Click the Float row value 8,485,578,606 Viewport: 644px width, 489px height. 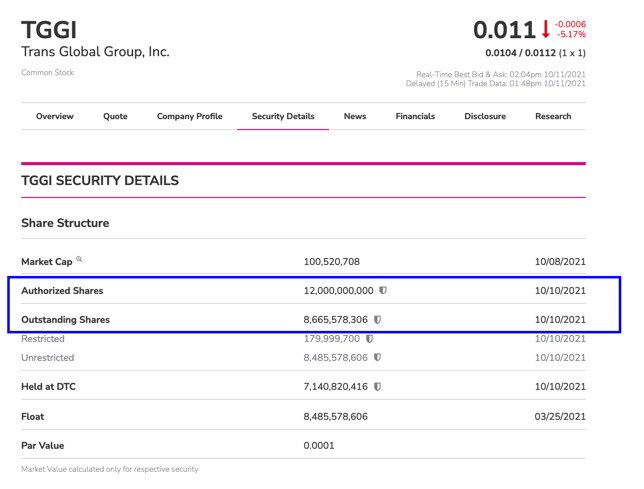click(x=336, y=416)
